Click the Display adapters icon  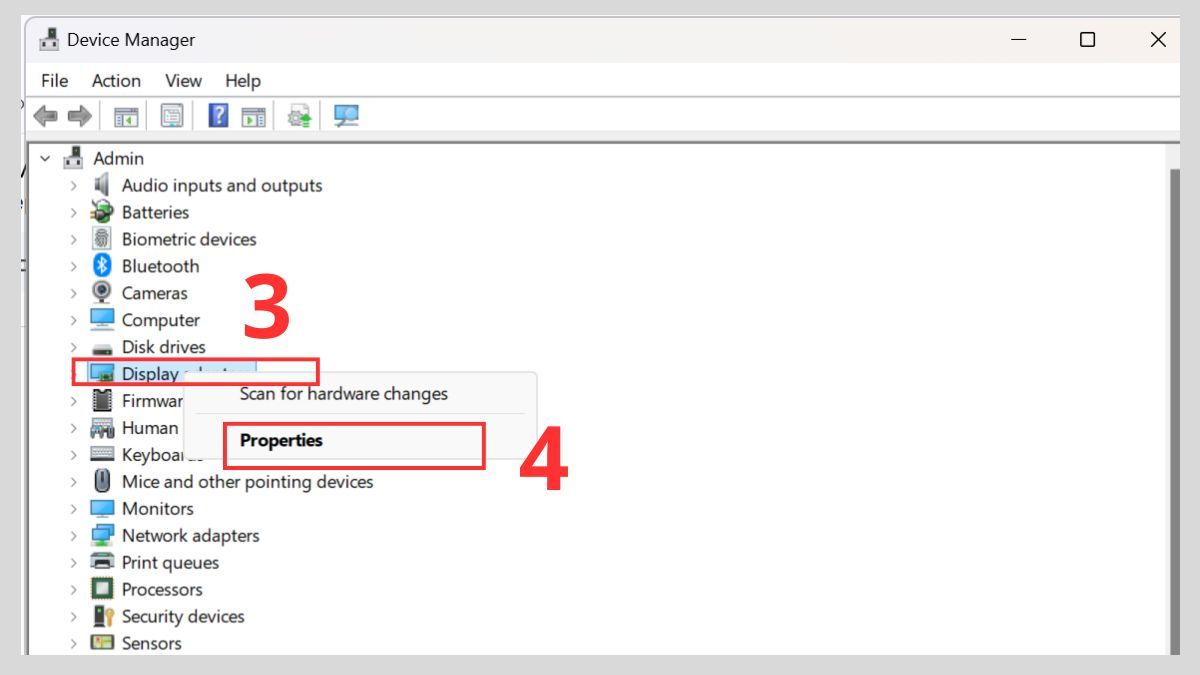102,374
